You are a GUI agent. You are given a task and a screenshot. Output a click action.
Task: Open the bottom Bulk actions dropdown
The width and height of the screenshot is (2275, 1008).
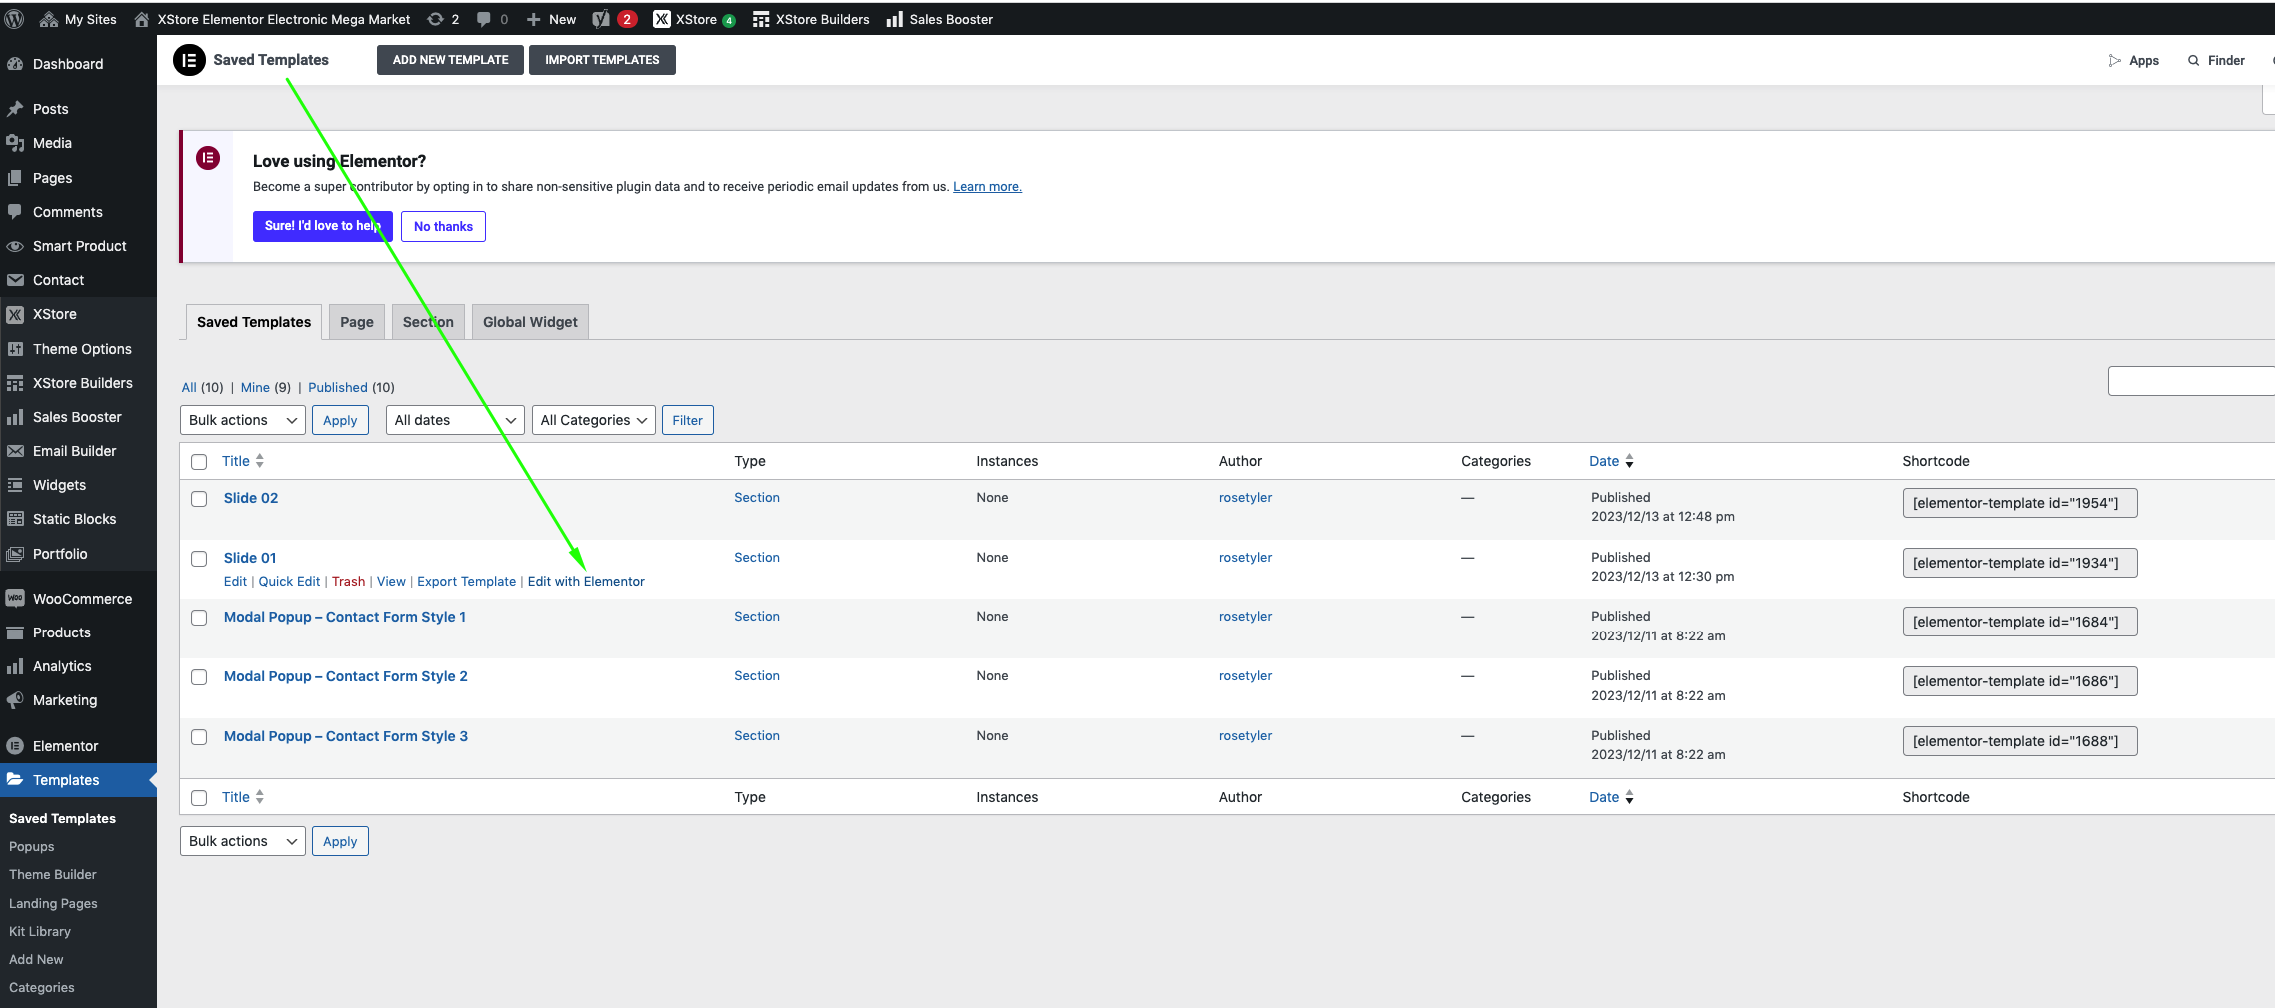click(243, 841)
